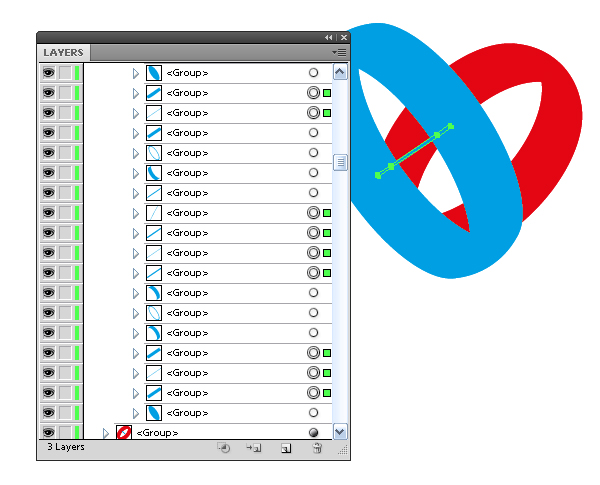Image resolution: width=600 pixels, height=485 pixels.
Task: Expand the last blue <Group> row
Action: (136, 413)
